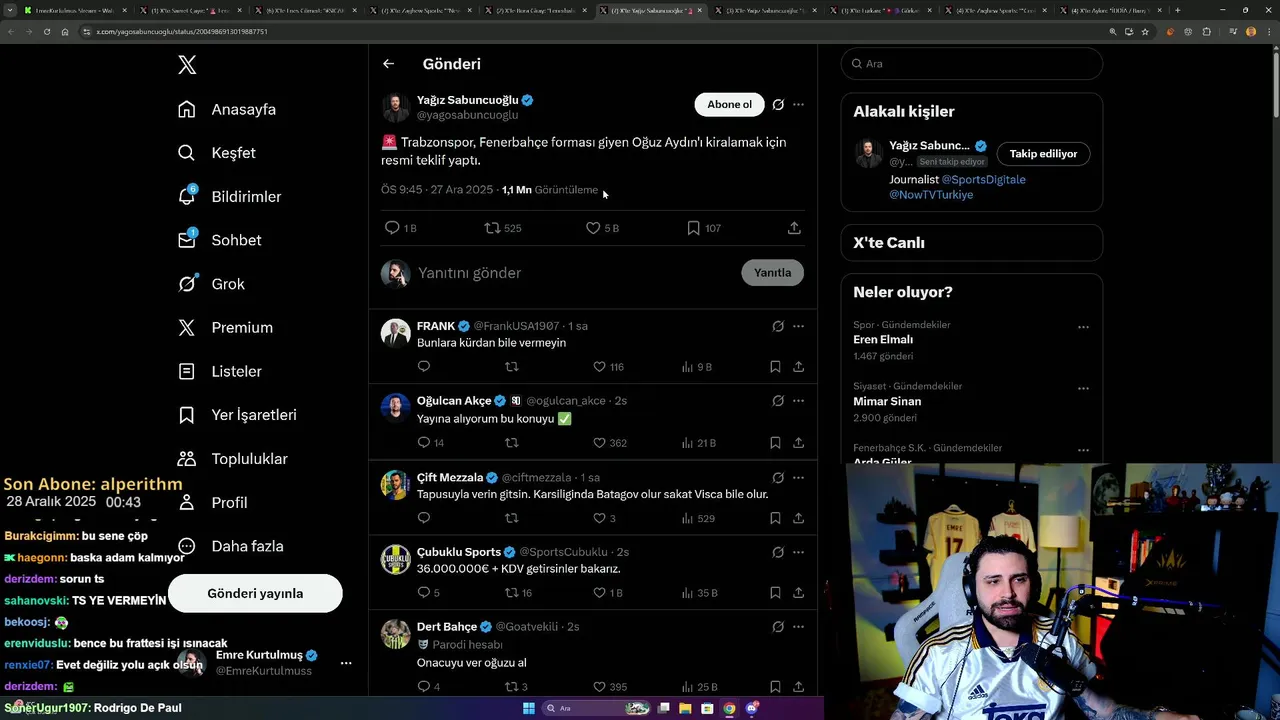The image size is (1280, 720).
Task: Open more options on Çubuklu Sports reply
Action: coord(798,552)
